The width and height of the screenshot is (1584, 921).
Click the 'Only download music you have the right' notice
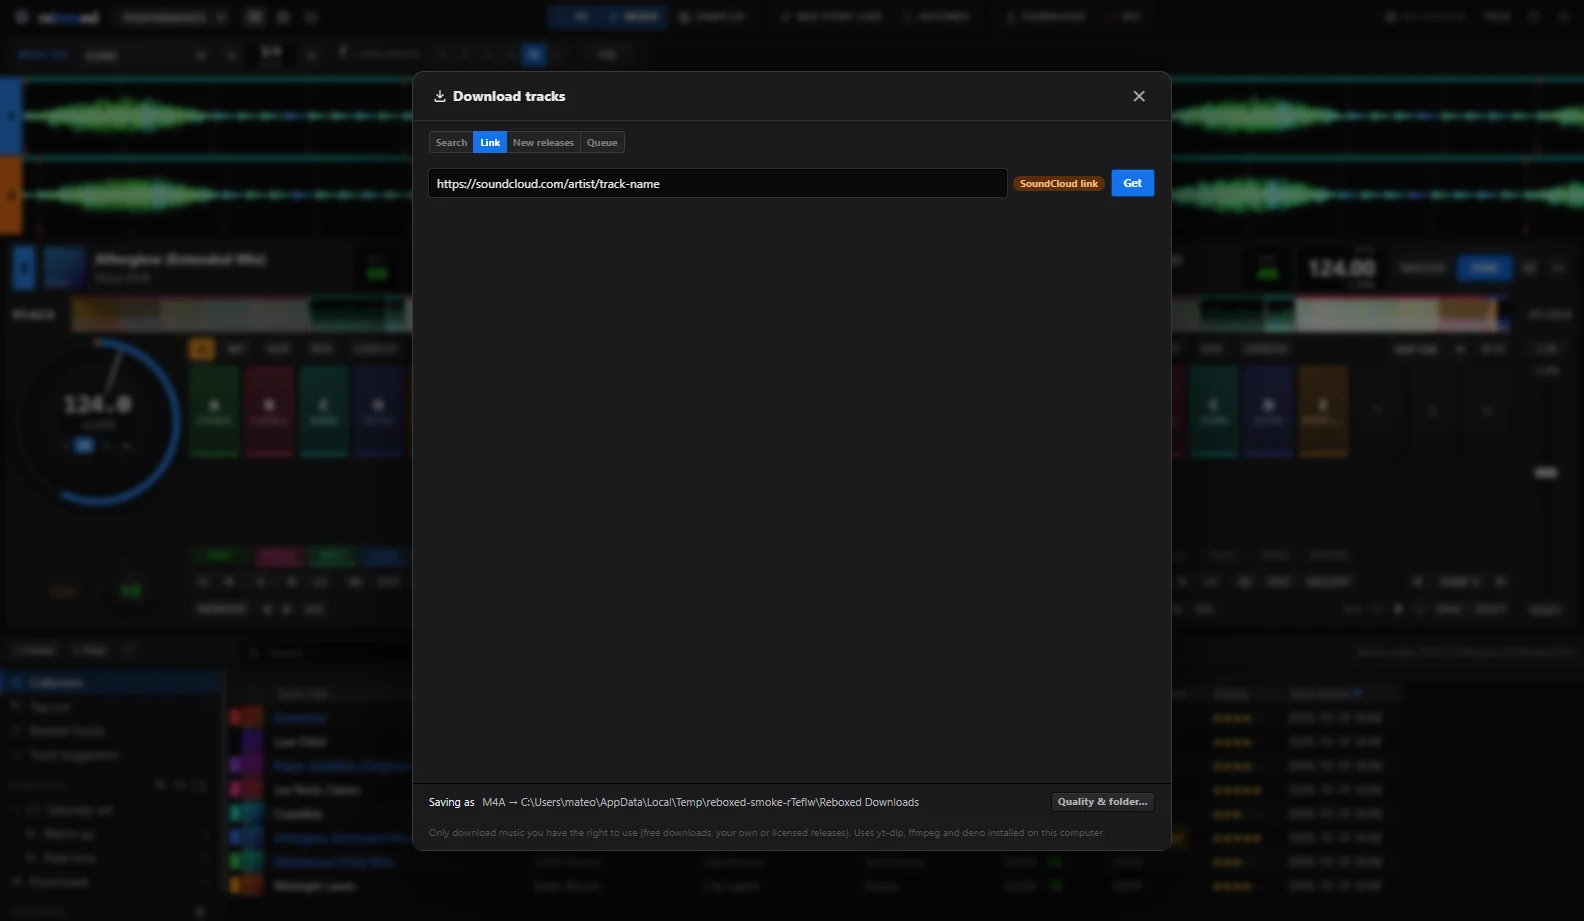coord(767,833)
